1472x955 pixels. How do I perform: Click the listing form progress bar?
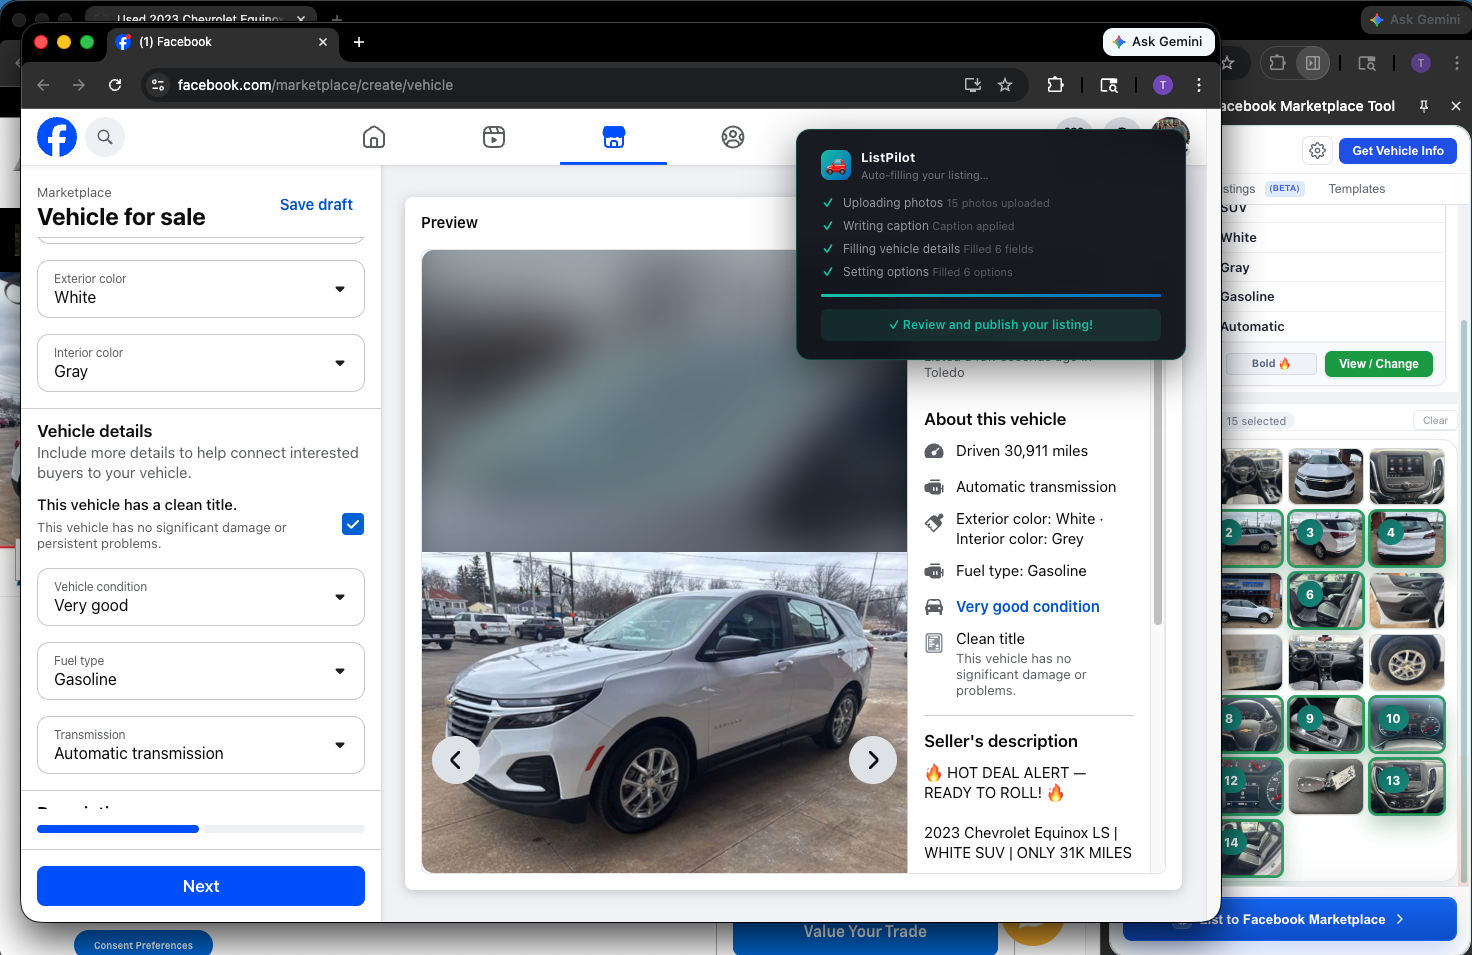point(201,829)
